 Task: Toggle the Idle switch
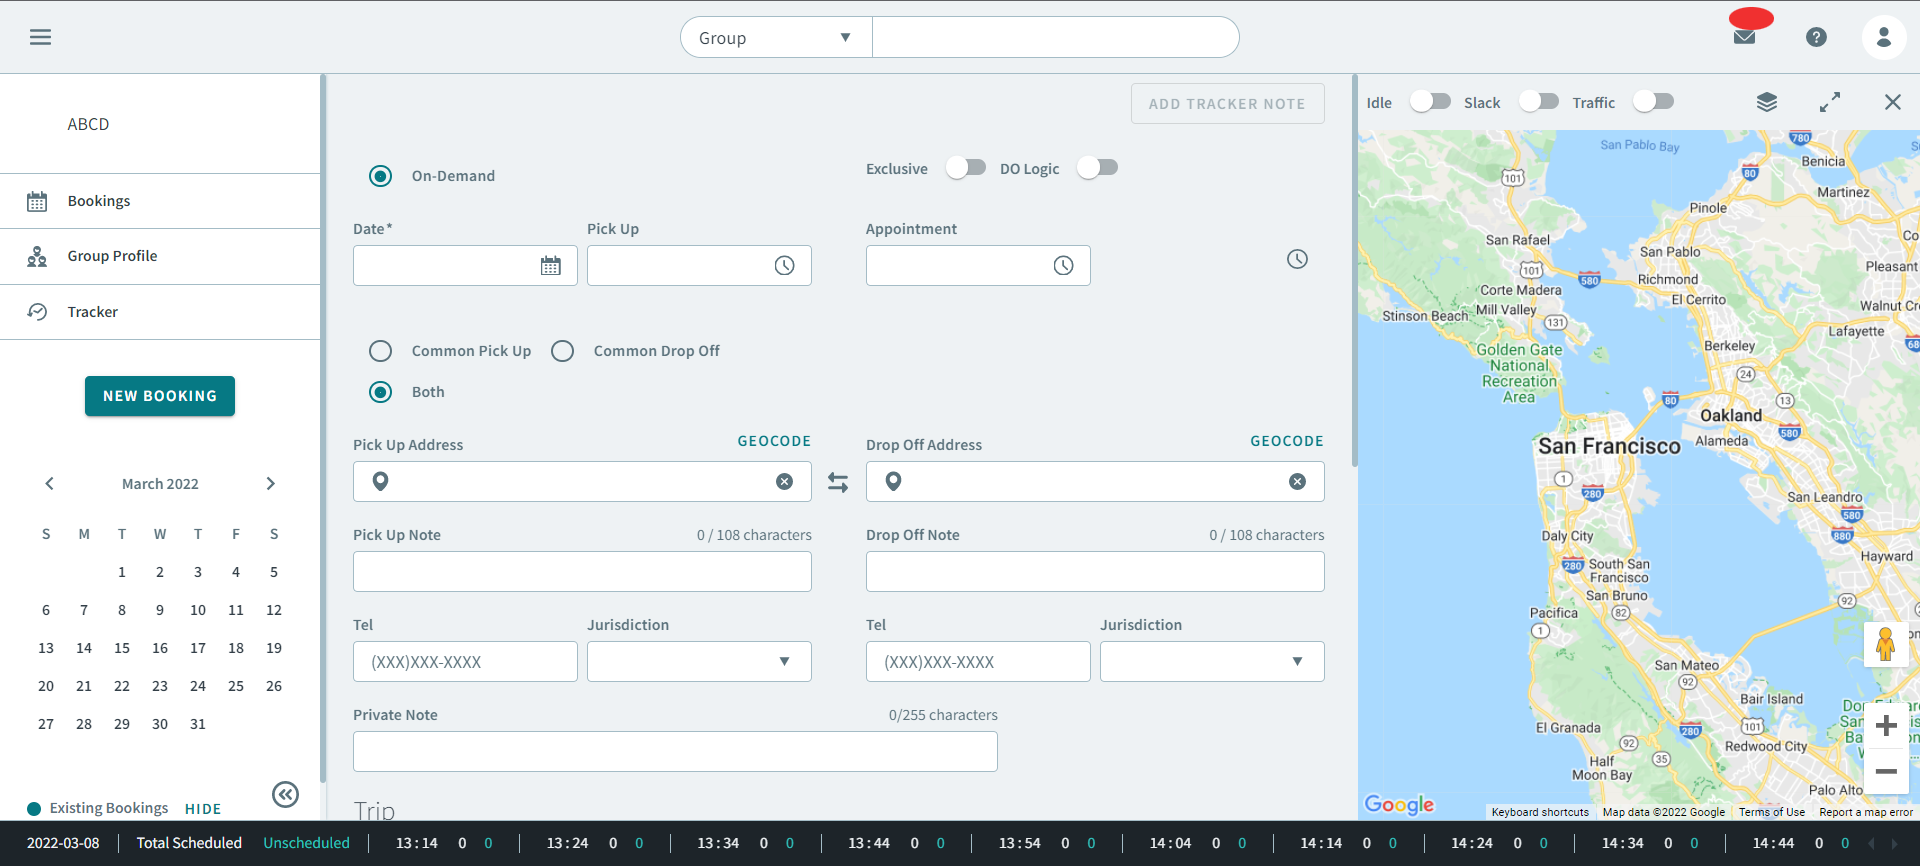[1430, 102]
